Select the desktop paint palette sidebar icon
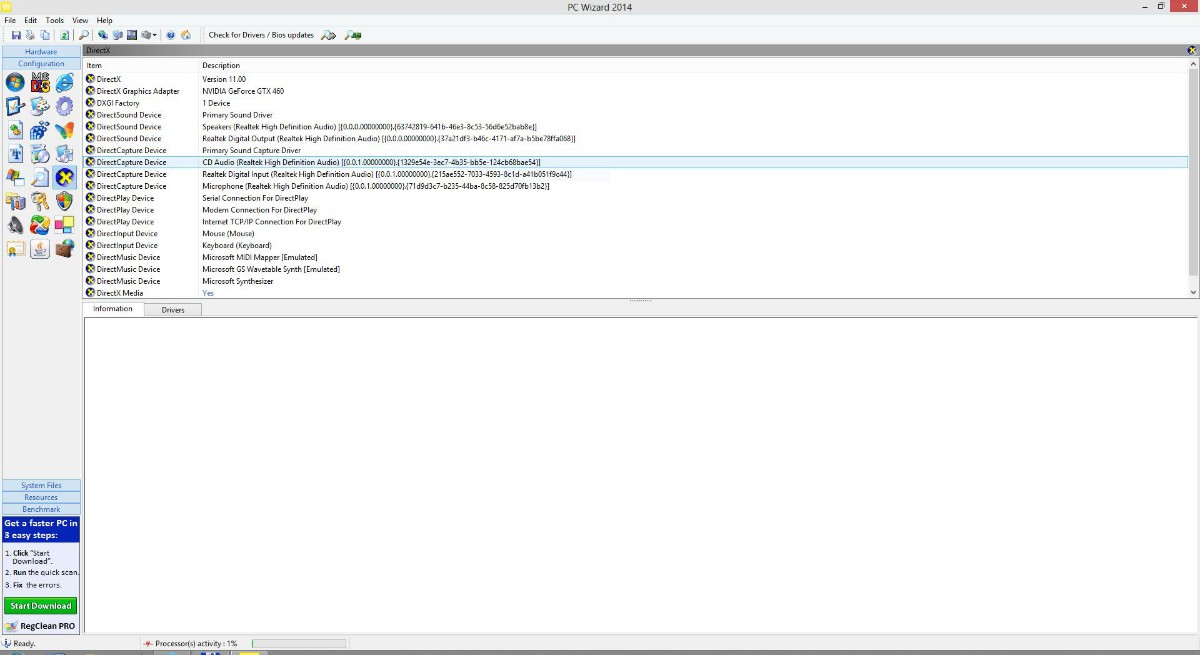Screen dimensions: 1200x655 [x=40, y=106]
